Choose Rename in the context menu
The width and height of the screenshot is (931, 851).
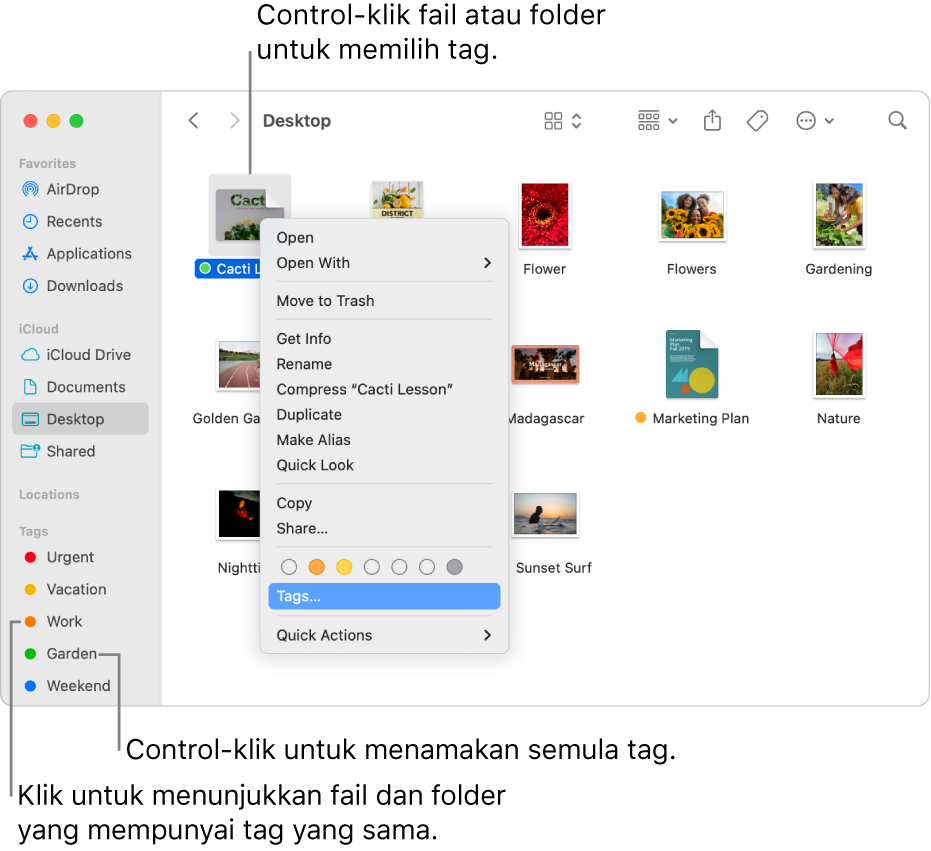tap(384, 364)
